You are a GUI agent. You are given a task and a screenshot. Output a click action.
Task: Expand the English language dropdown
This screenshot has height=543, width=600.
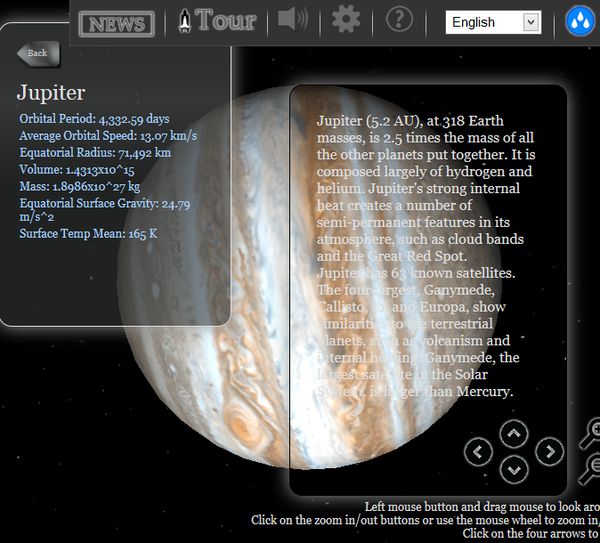pyautogui.click(x=493, y=22)
